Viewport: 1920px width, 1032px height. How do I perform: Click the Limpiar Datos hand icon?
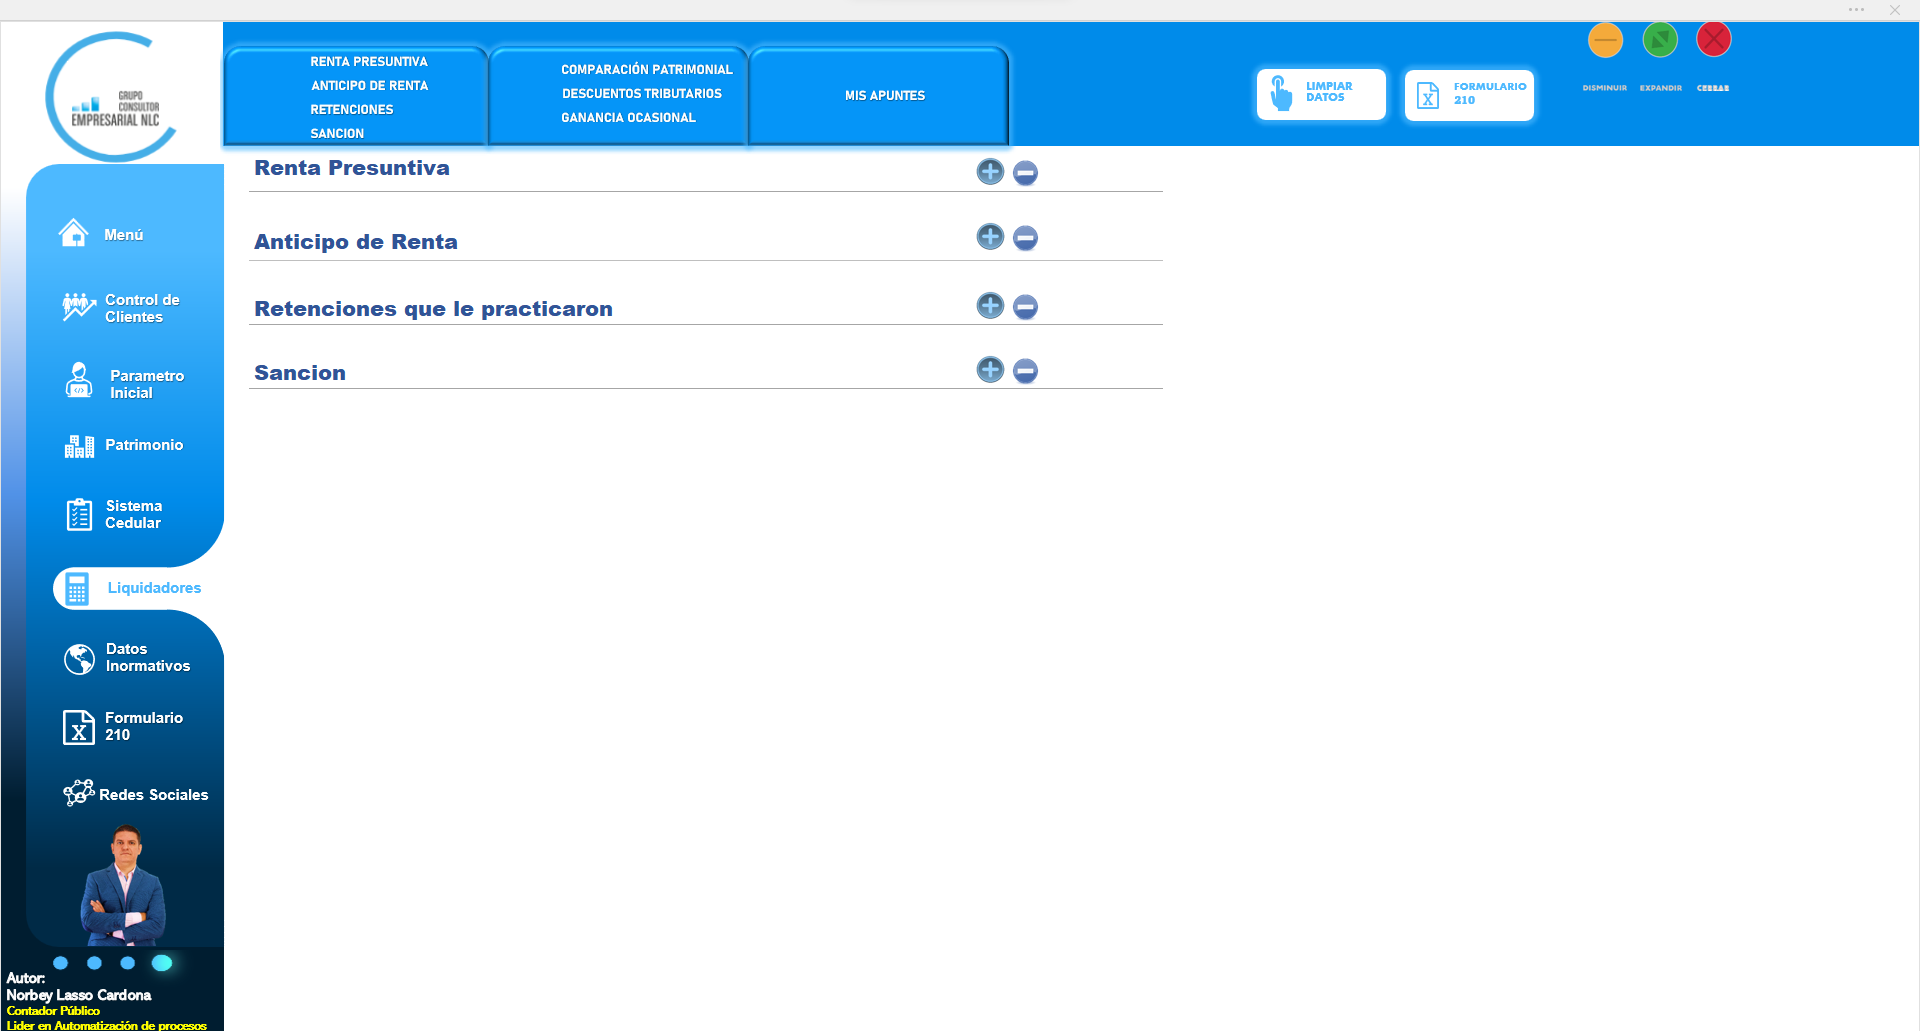pyautogui.click(x=1281, y=94)
